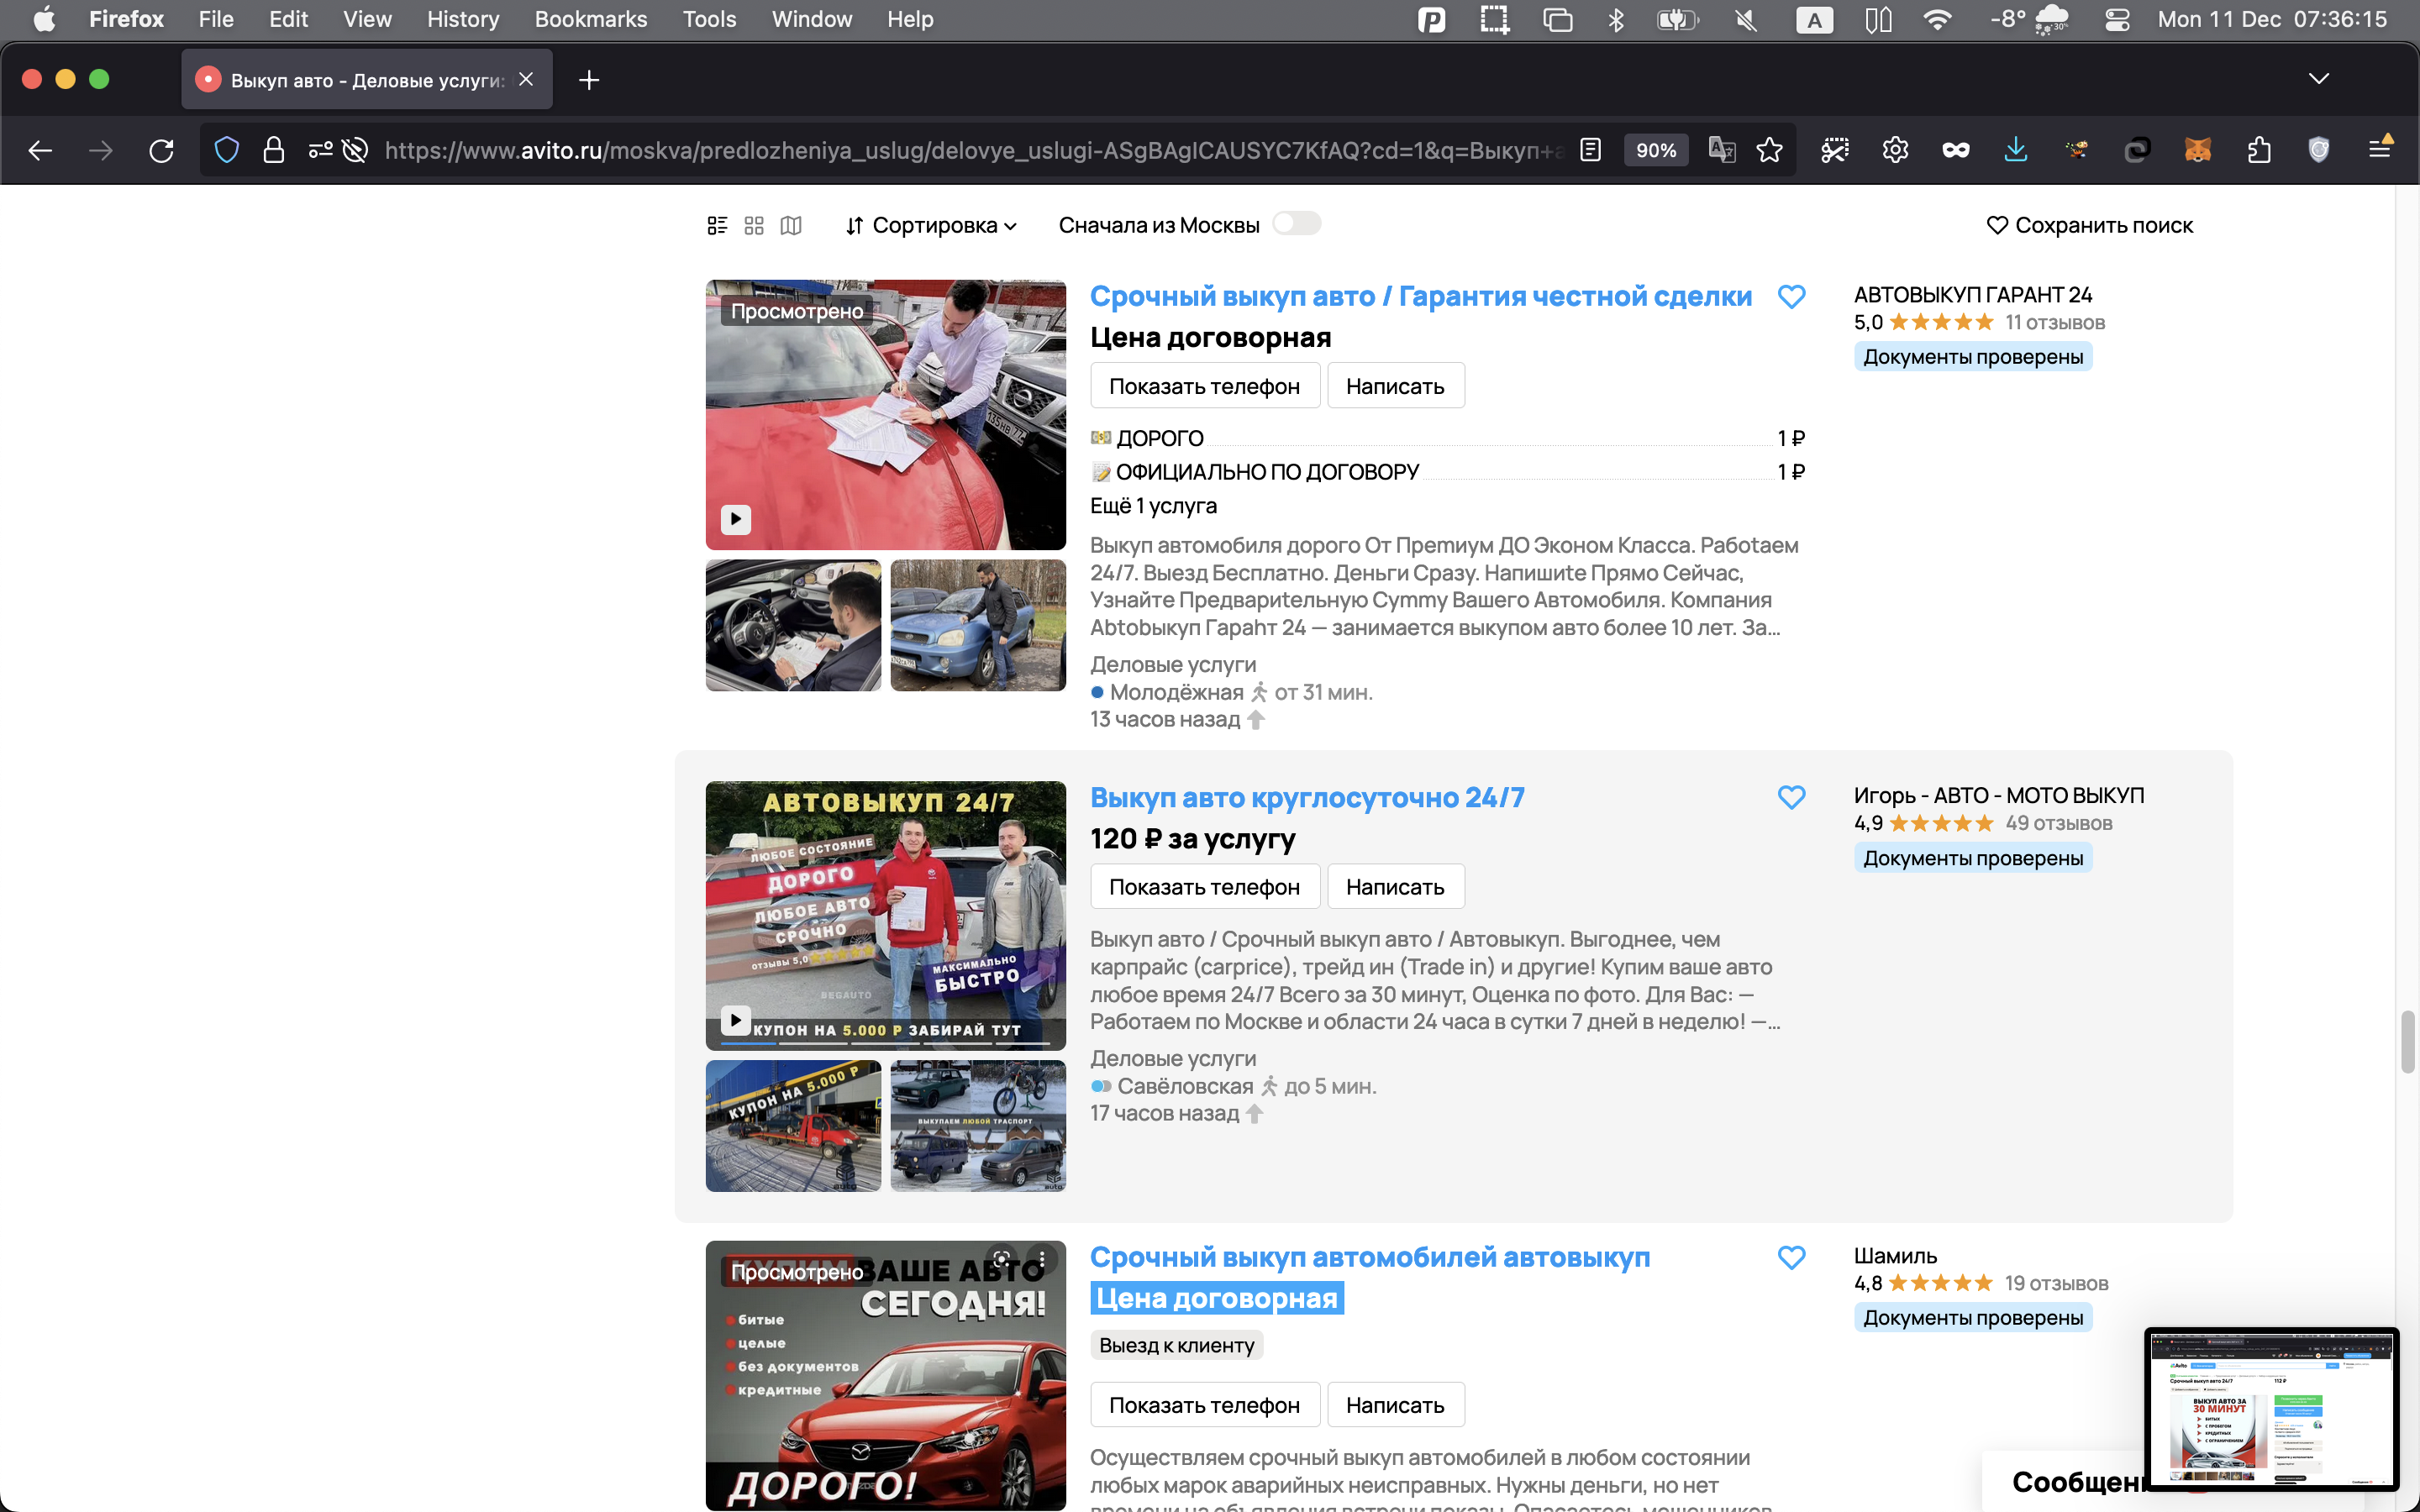Click the 90% zoom level indicator
Viewport: 2420px width, 1512px height.
(1655, 150)
